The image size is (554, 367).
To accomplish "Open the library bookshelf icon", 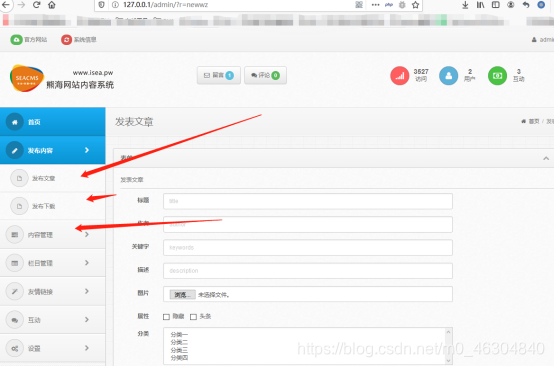I will [x=481, y=5].
